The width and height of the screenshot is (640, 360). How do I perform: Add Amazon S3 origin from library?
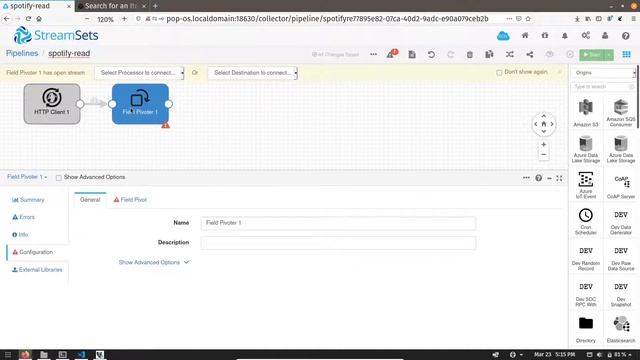pyautogui.click(x=586, y=113)
